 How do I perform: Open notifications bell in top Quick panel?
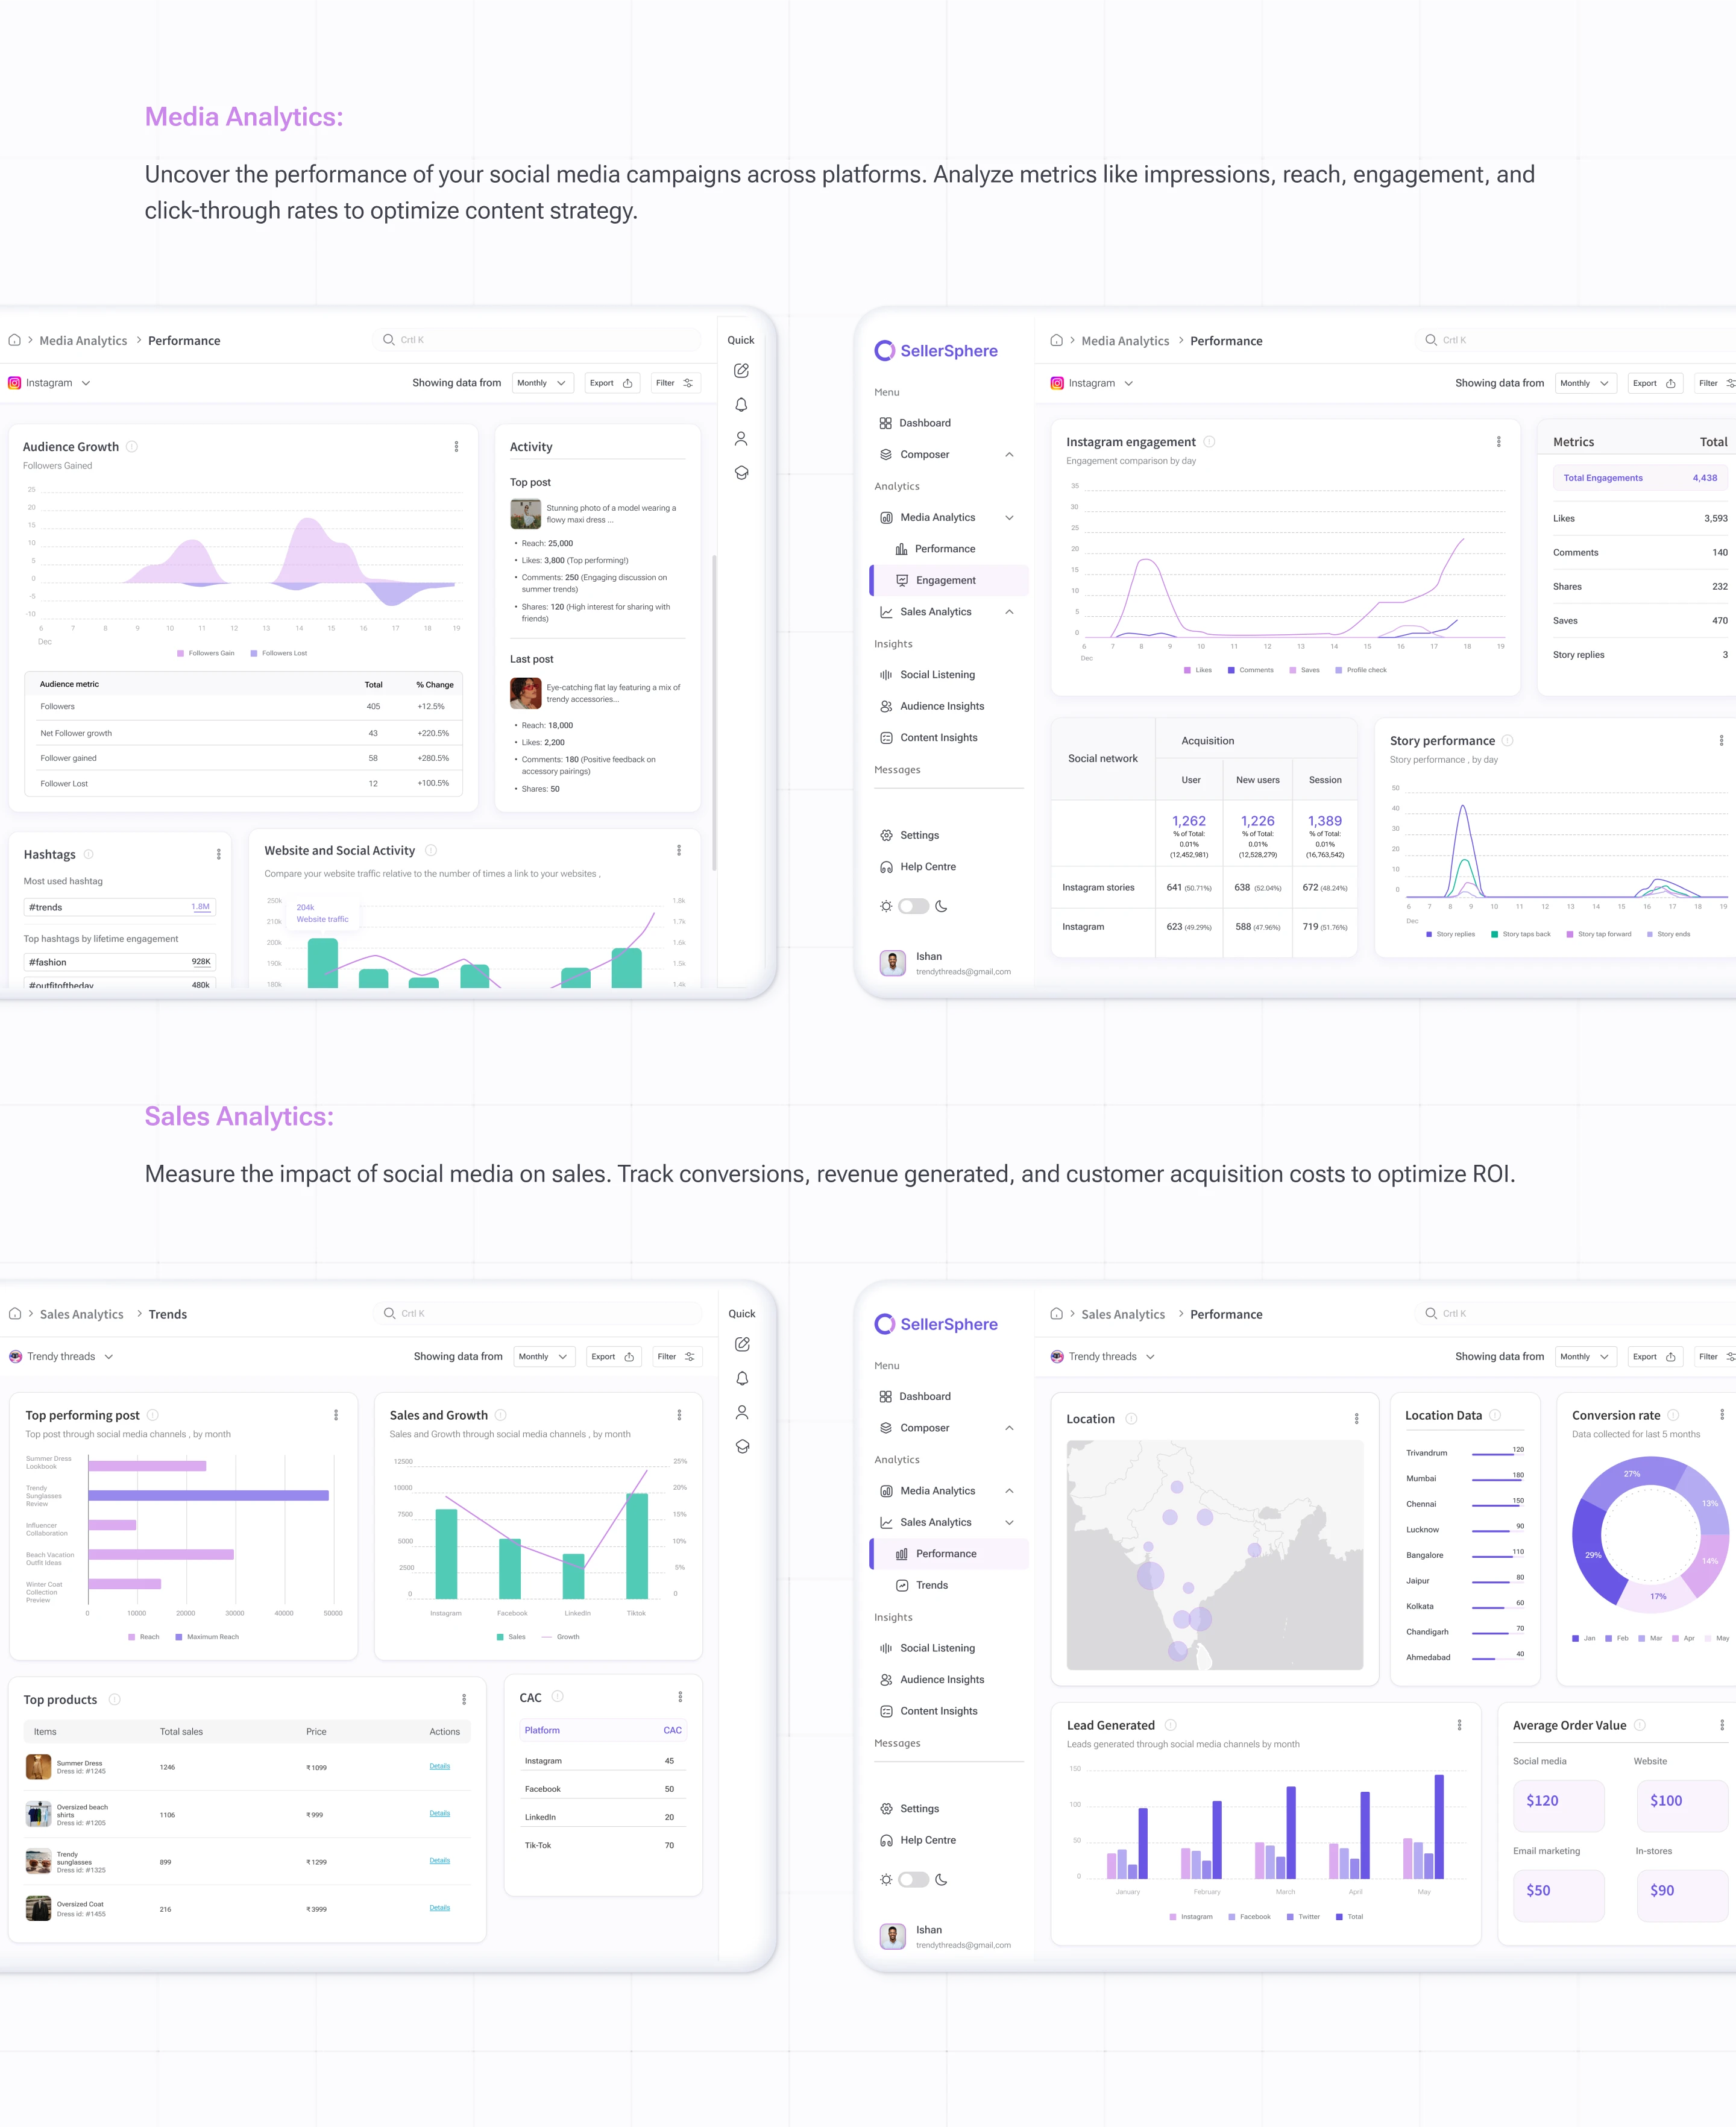(x=741, y=405)
